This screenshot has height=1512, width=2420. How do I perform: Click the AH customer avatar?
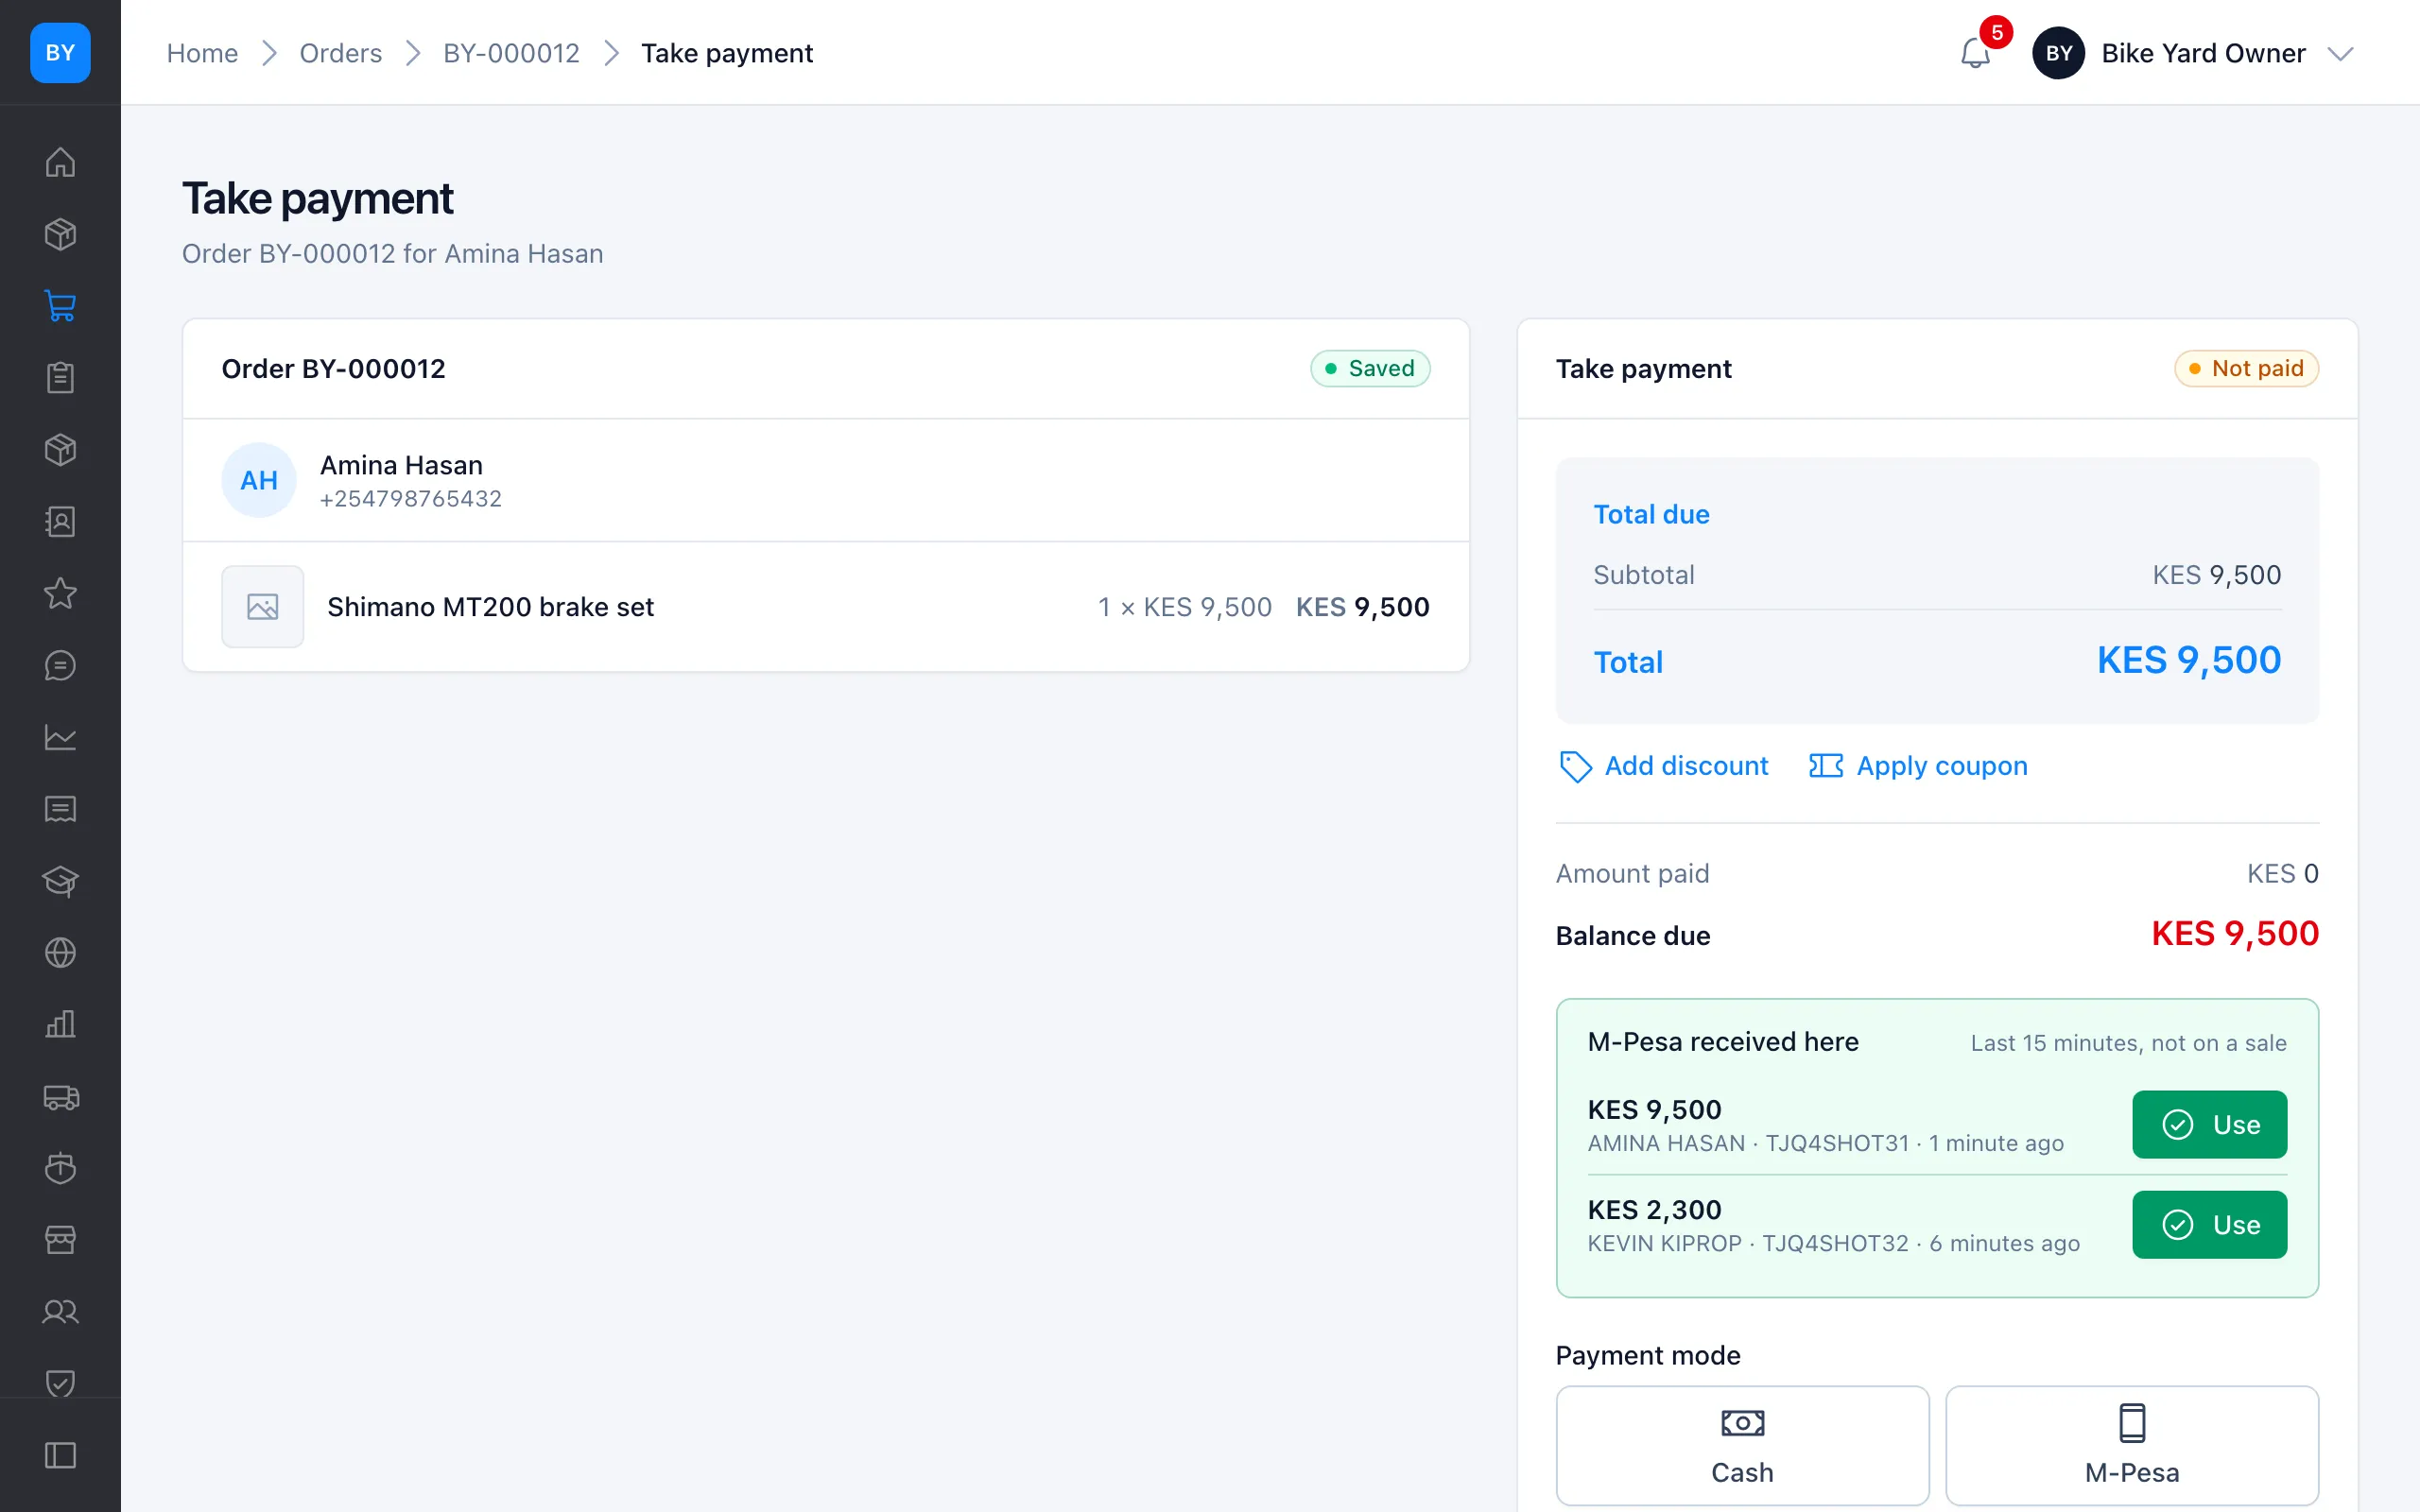pos(259,480)
